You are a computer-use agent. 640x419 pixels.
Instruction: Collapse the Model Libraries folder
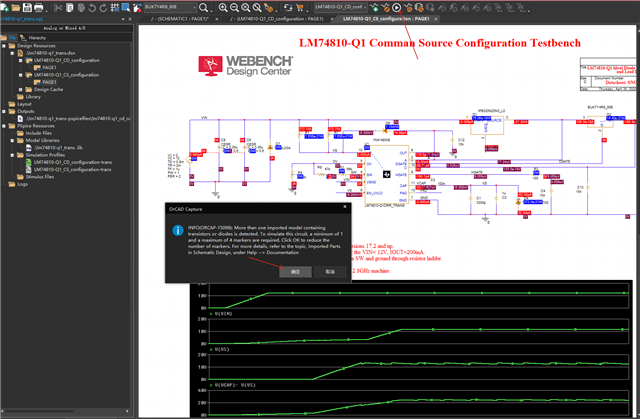pyautogui.click(x=12, y=140)
